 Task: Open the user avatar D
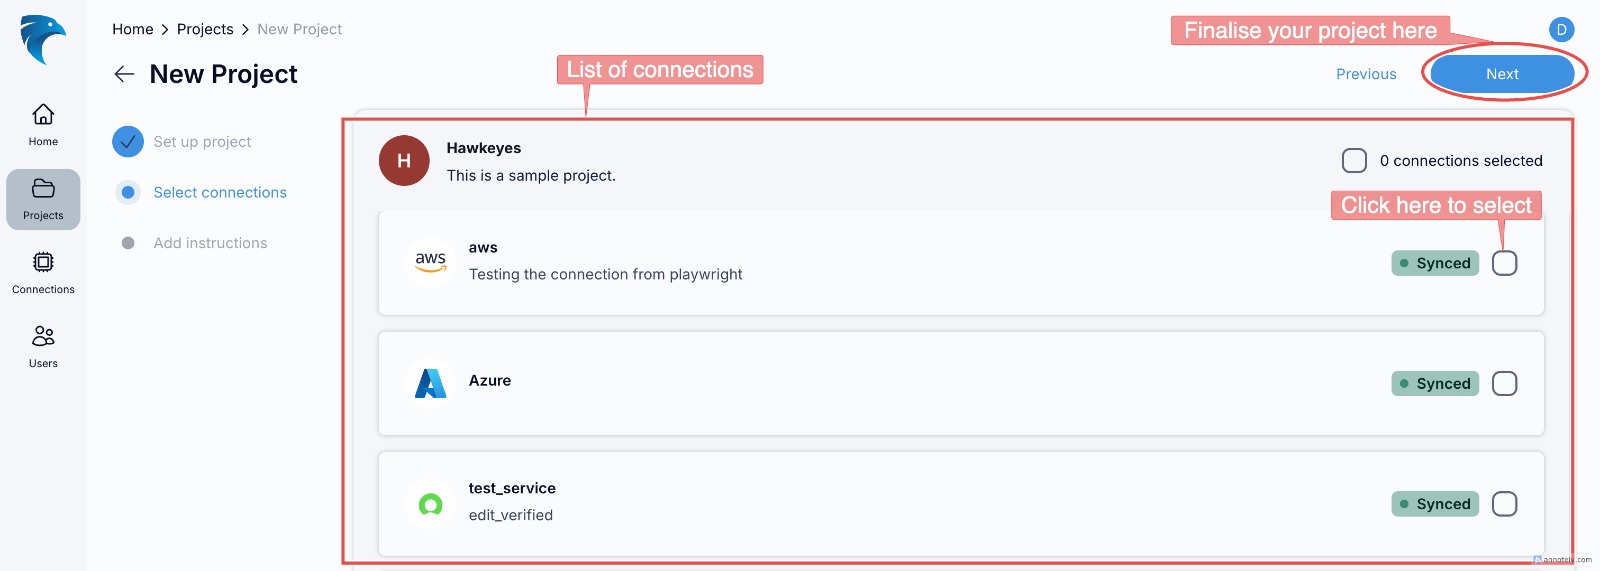(1561, 30)
